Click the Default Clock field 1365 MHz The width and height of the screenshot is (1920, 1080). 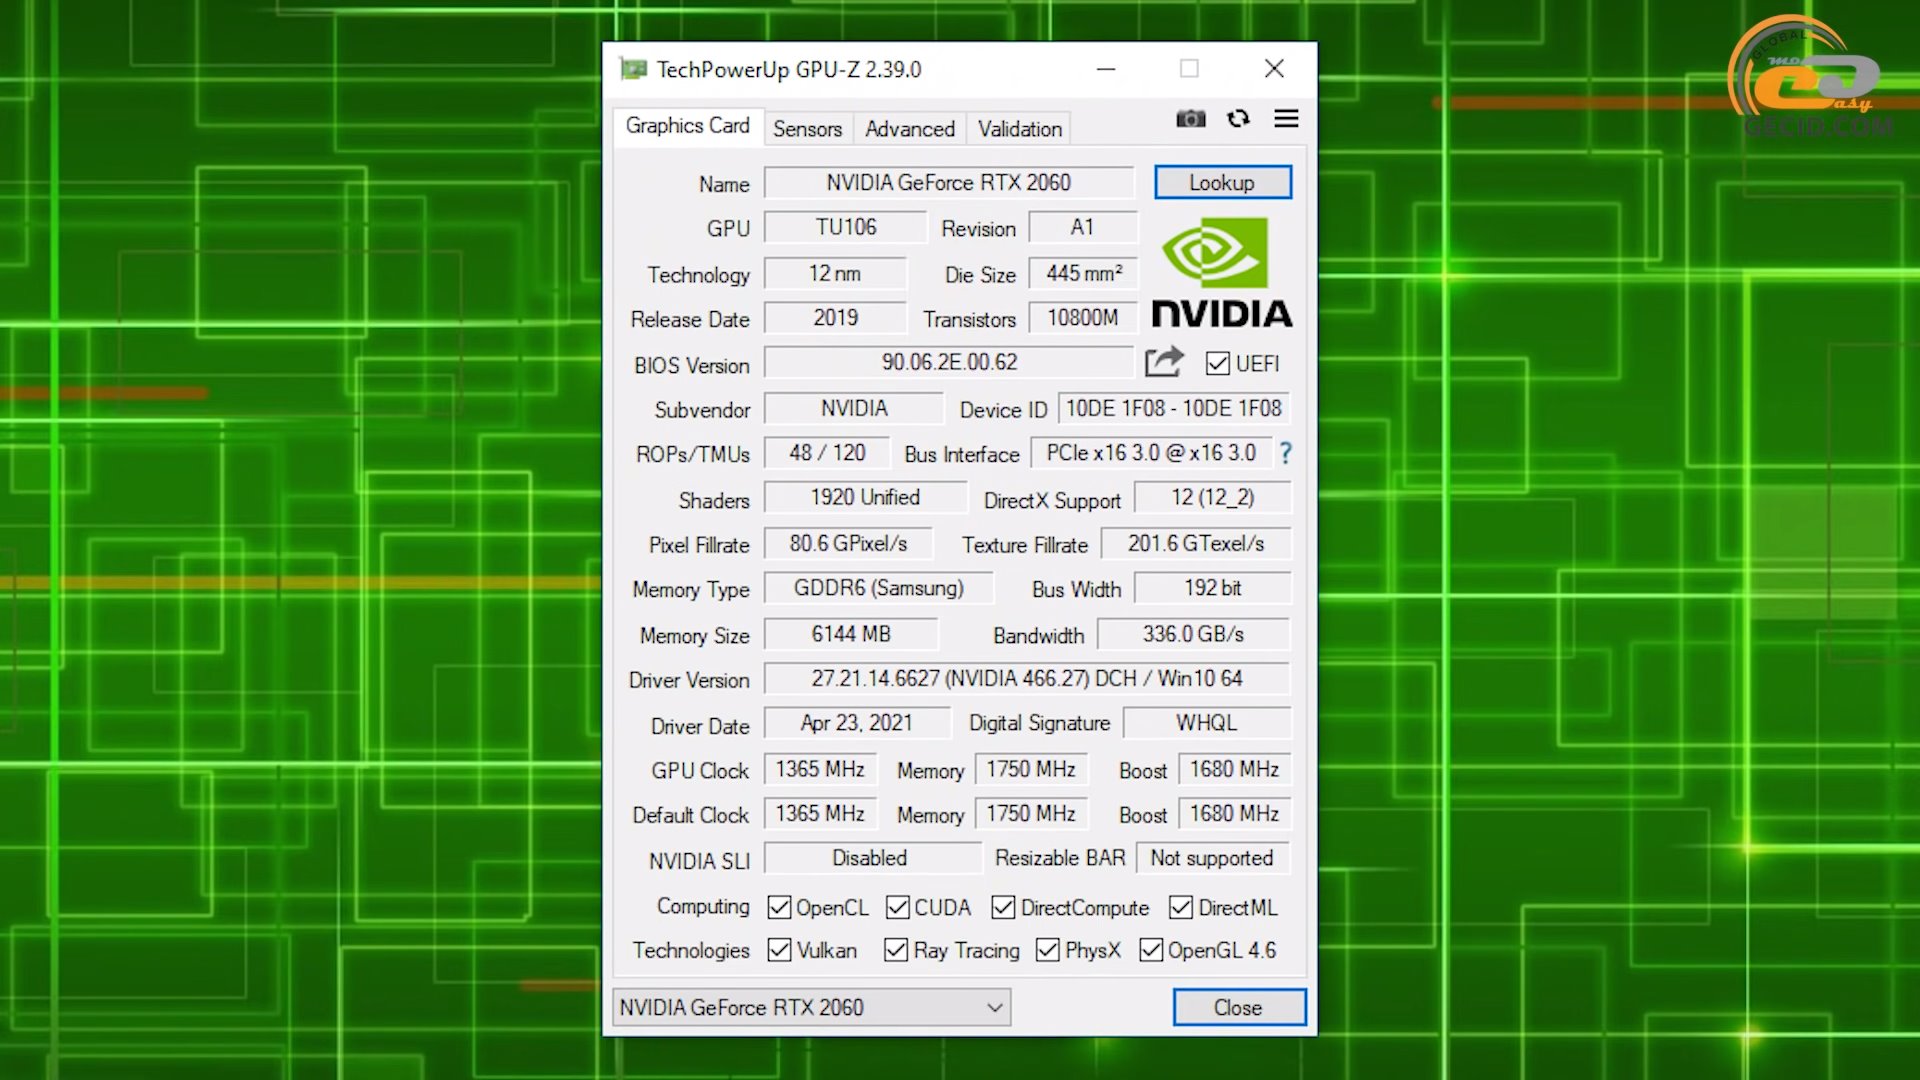coord(821,814)
